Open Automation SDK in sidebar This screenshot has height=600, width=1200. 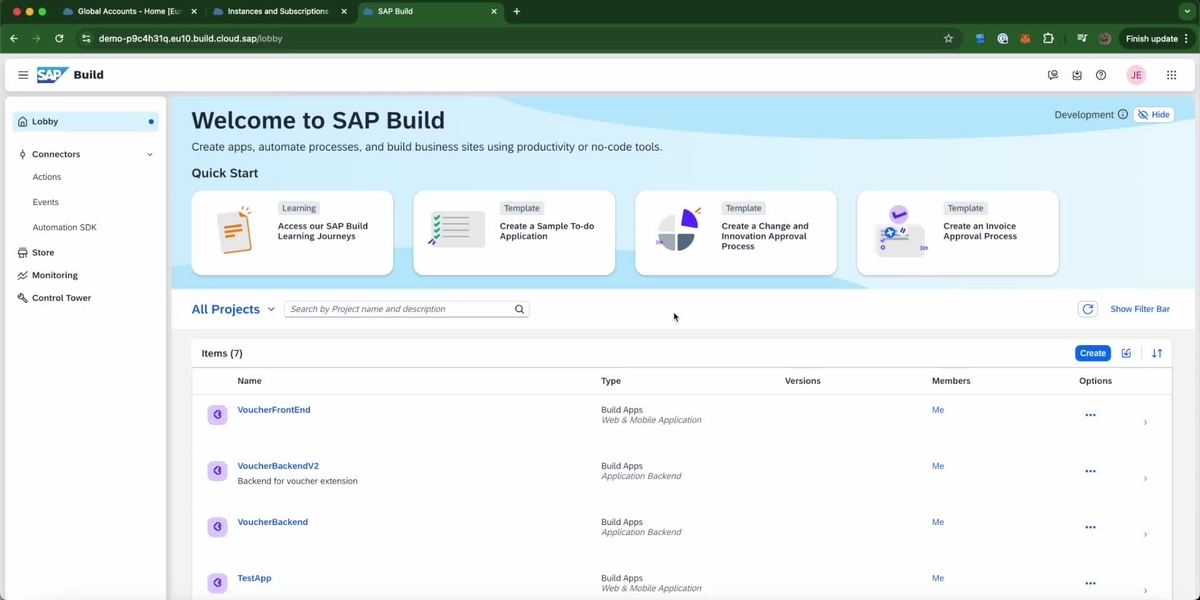click(64, 227)
